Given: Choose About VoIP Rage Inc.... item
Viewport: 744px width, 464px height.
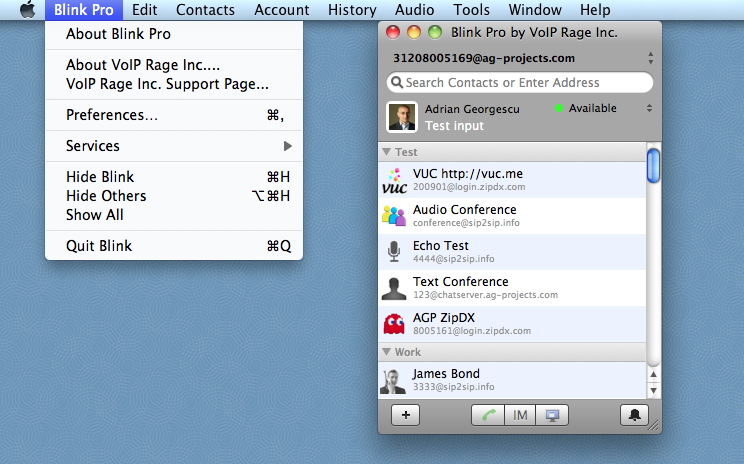Looking at the screenshot, I should point(174,65).
